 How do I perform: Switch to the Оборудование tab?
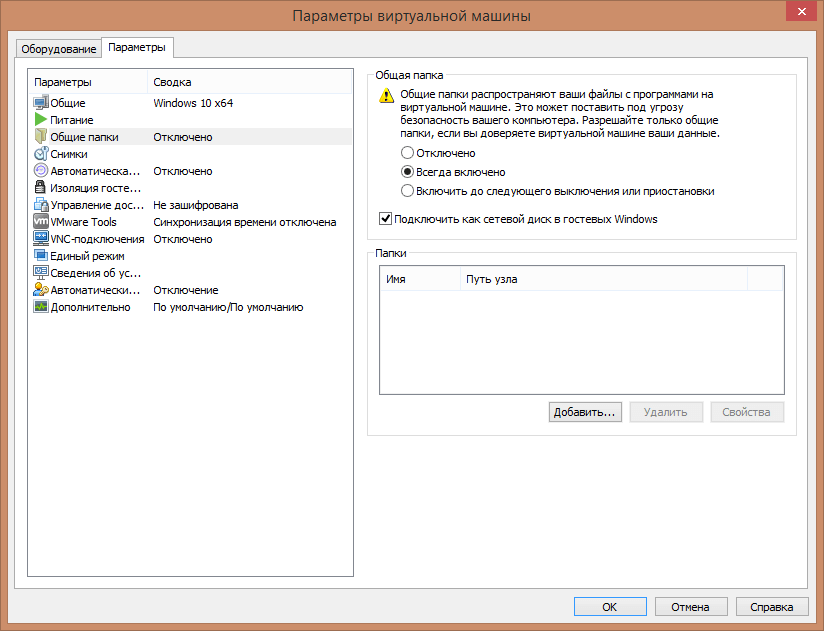click(x=59, y=49)
